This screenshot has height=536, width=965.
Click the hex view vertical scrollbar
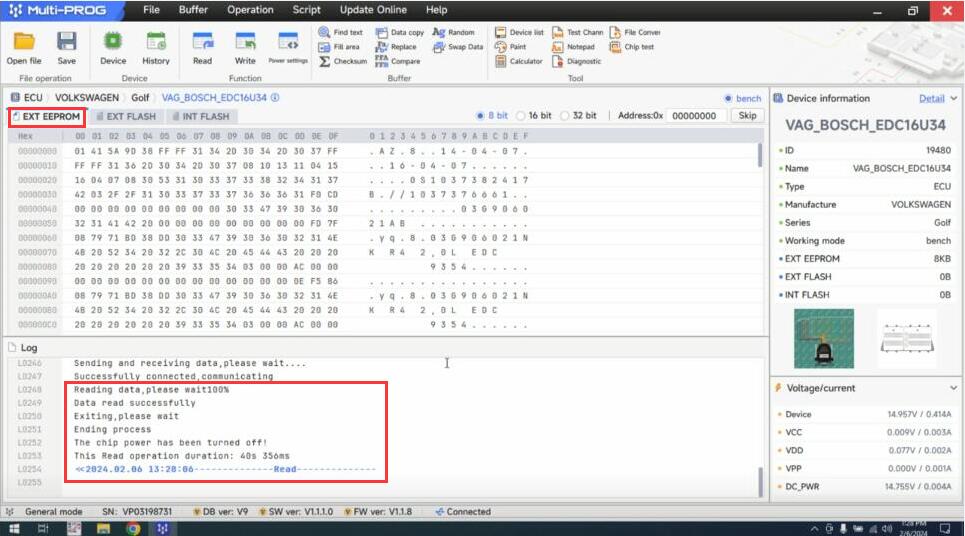[761, 154]
